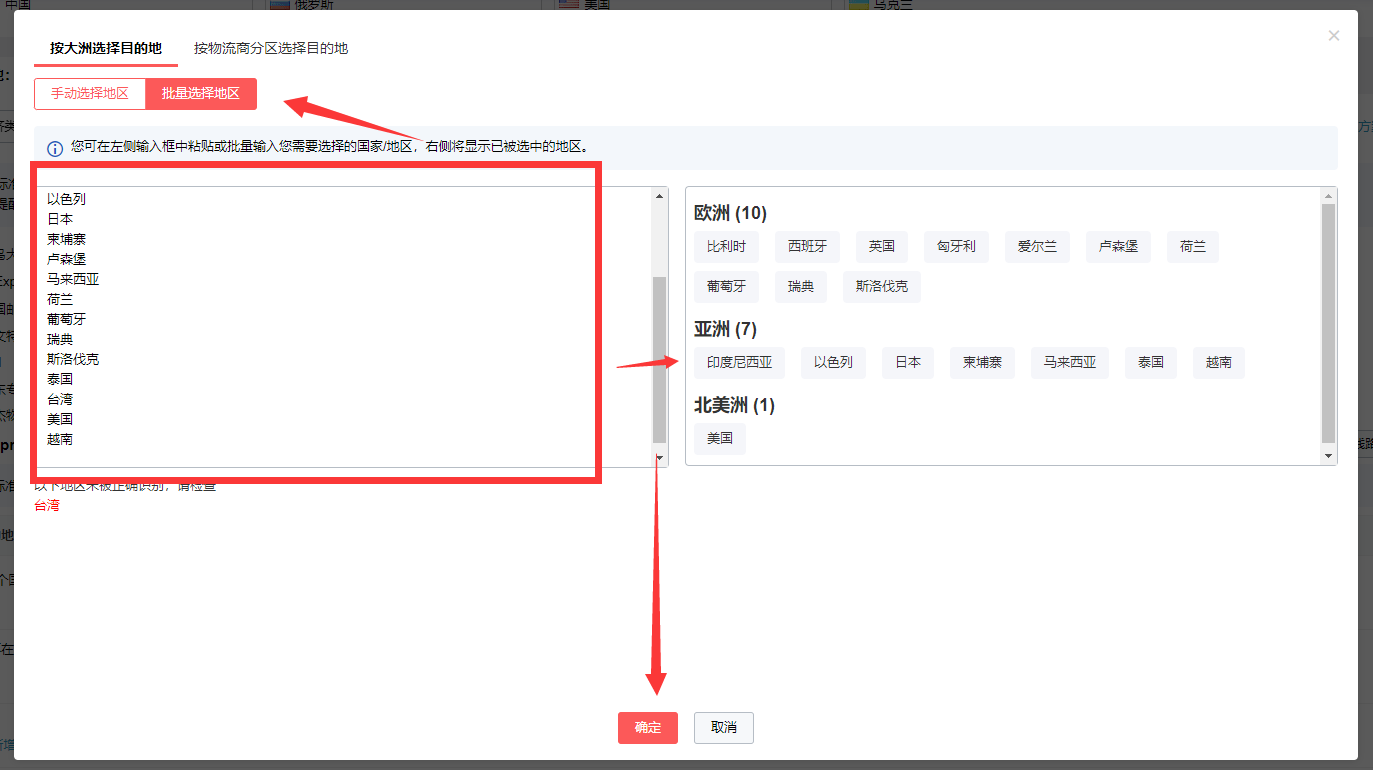Click the up arrow of left textarea scrollbar

(659, 196)
